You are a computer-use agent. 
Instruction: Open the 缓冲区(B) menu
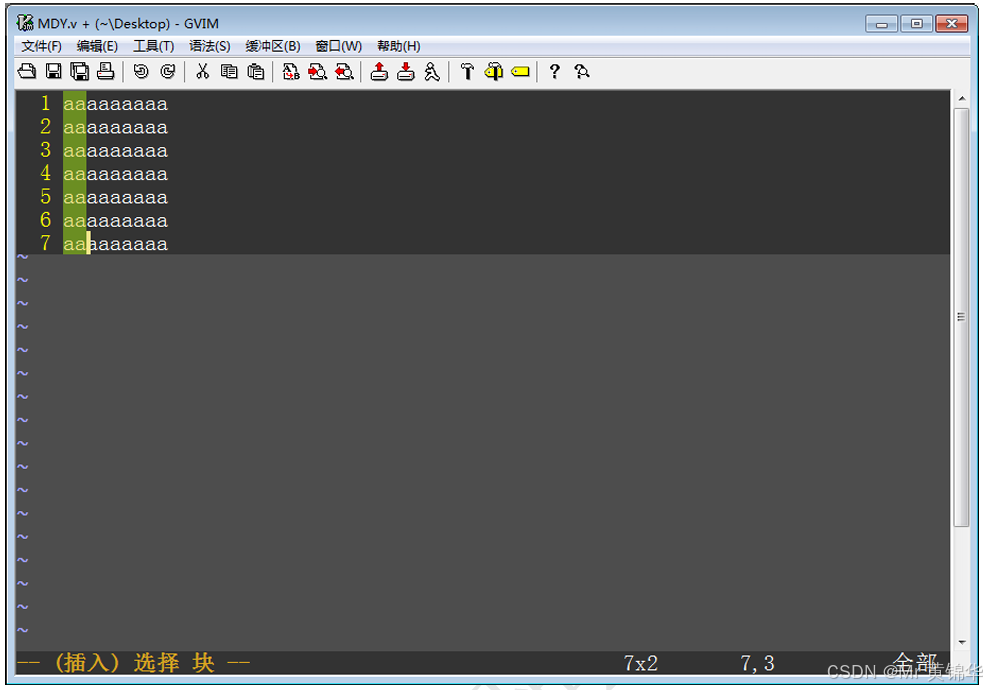273,46
